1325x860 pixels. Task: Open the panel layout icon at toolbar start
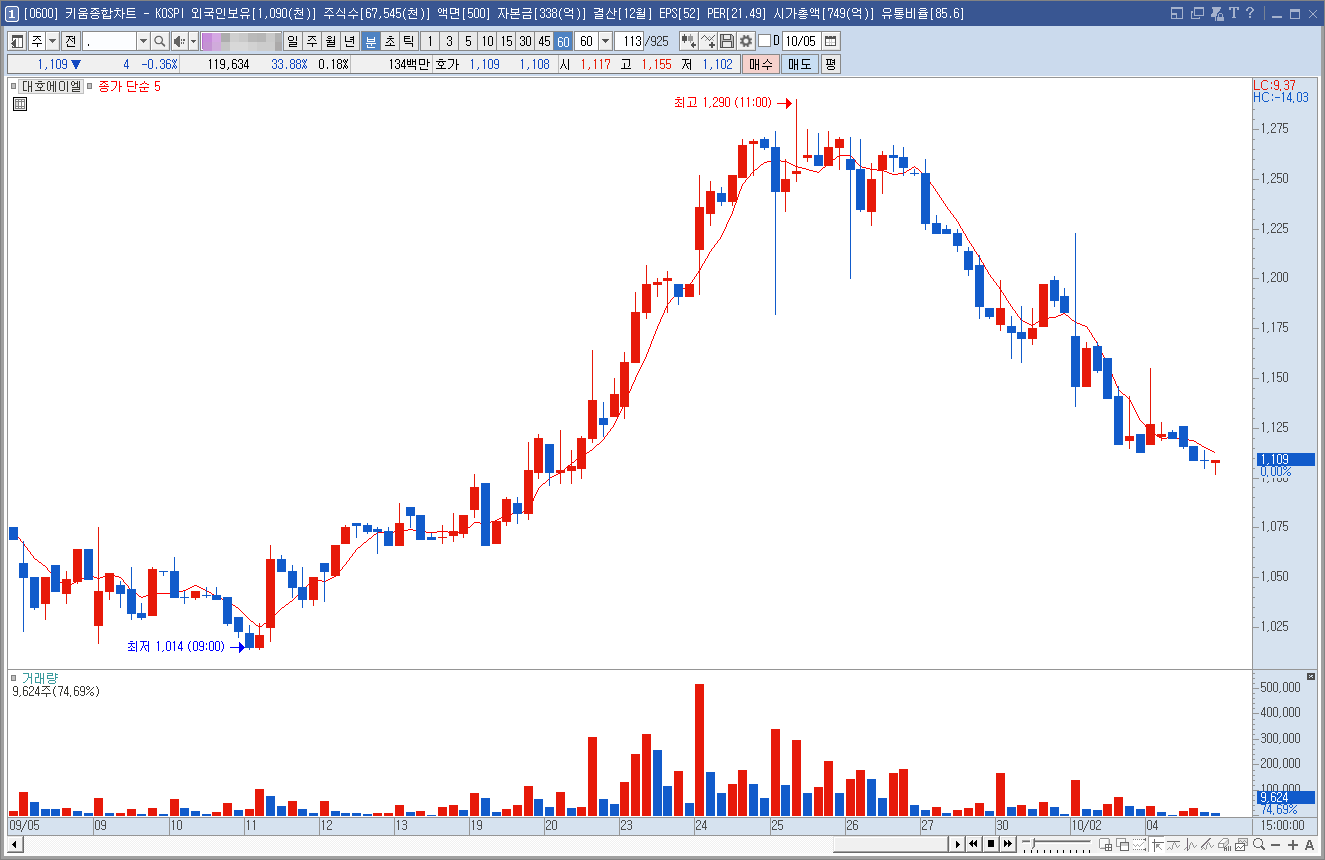17,41
